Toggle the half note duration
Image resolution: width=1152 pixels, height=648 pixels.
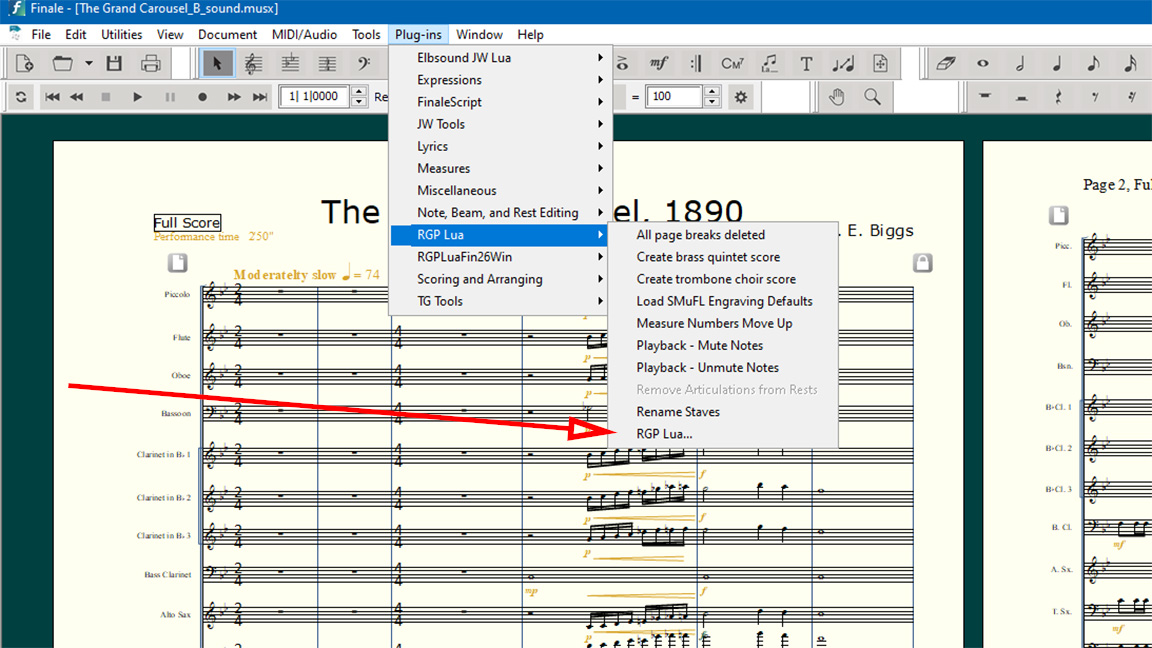(1020, 64)
